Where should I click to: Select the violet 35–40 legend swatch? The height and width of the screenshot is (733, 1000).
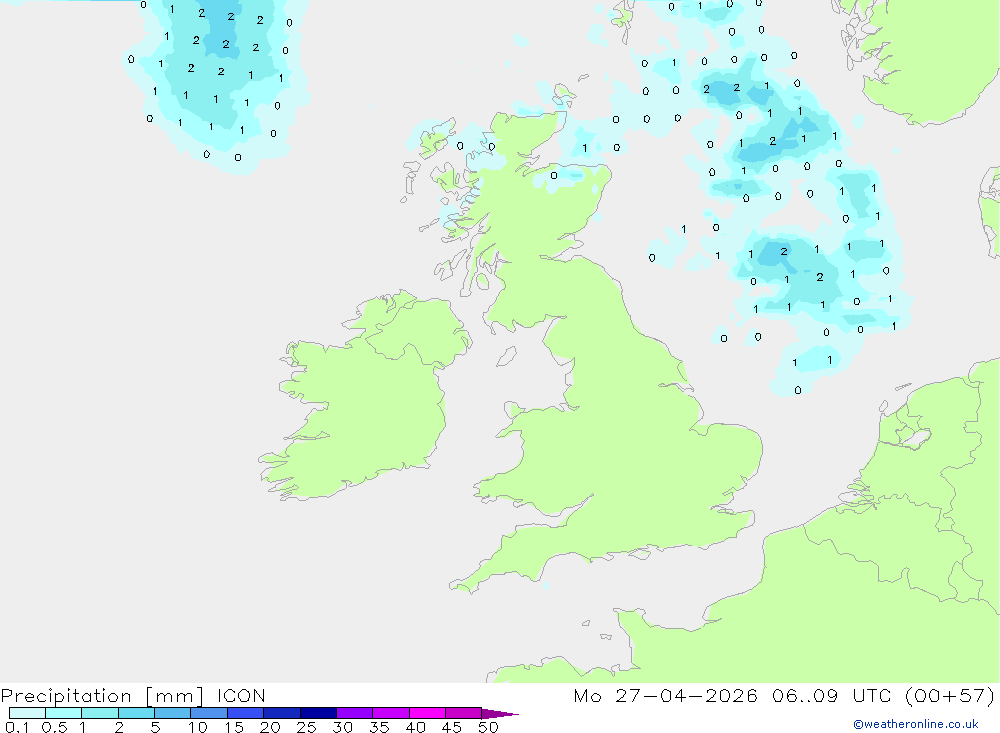coord(390,713)
